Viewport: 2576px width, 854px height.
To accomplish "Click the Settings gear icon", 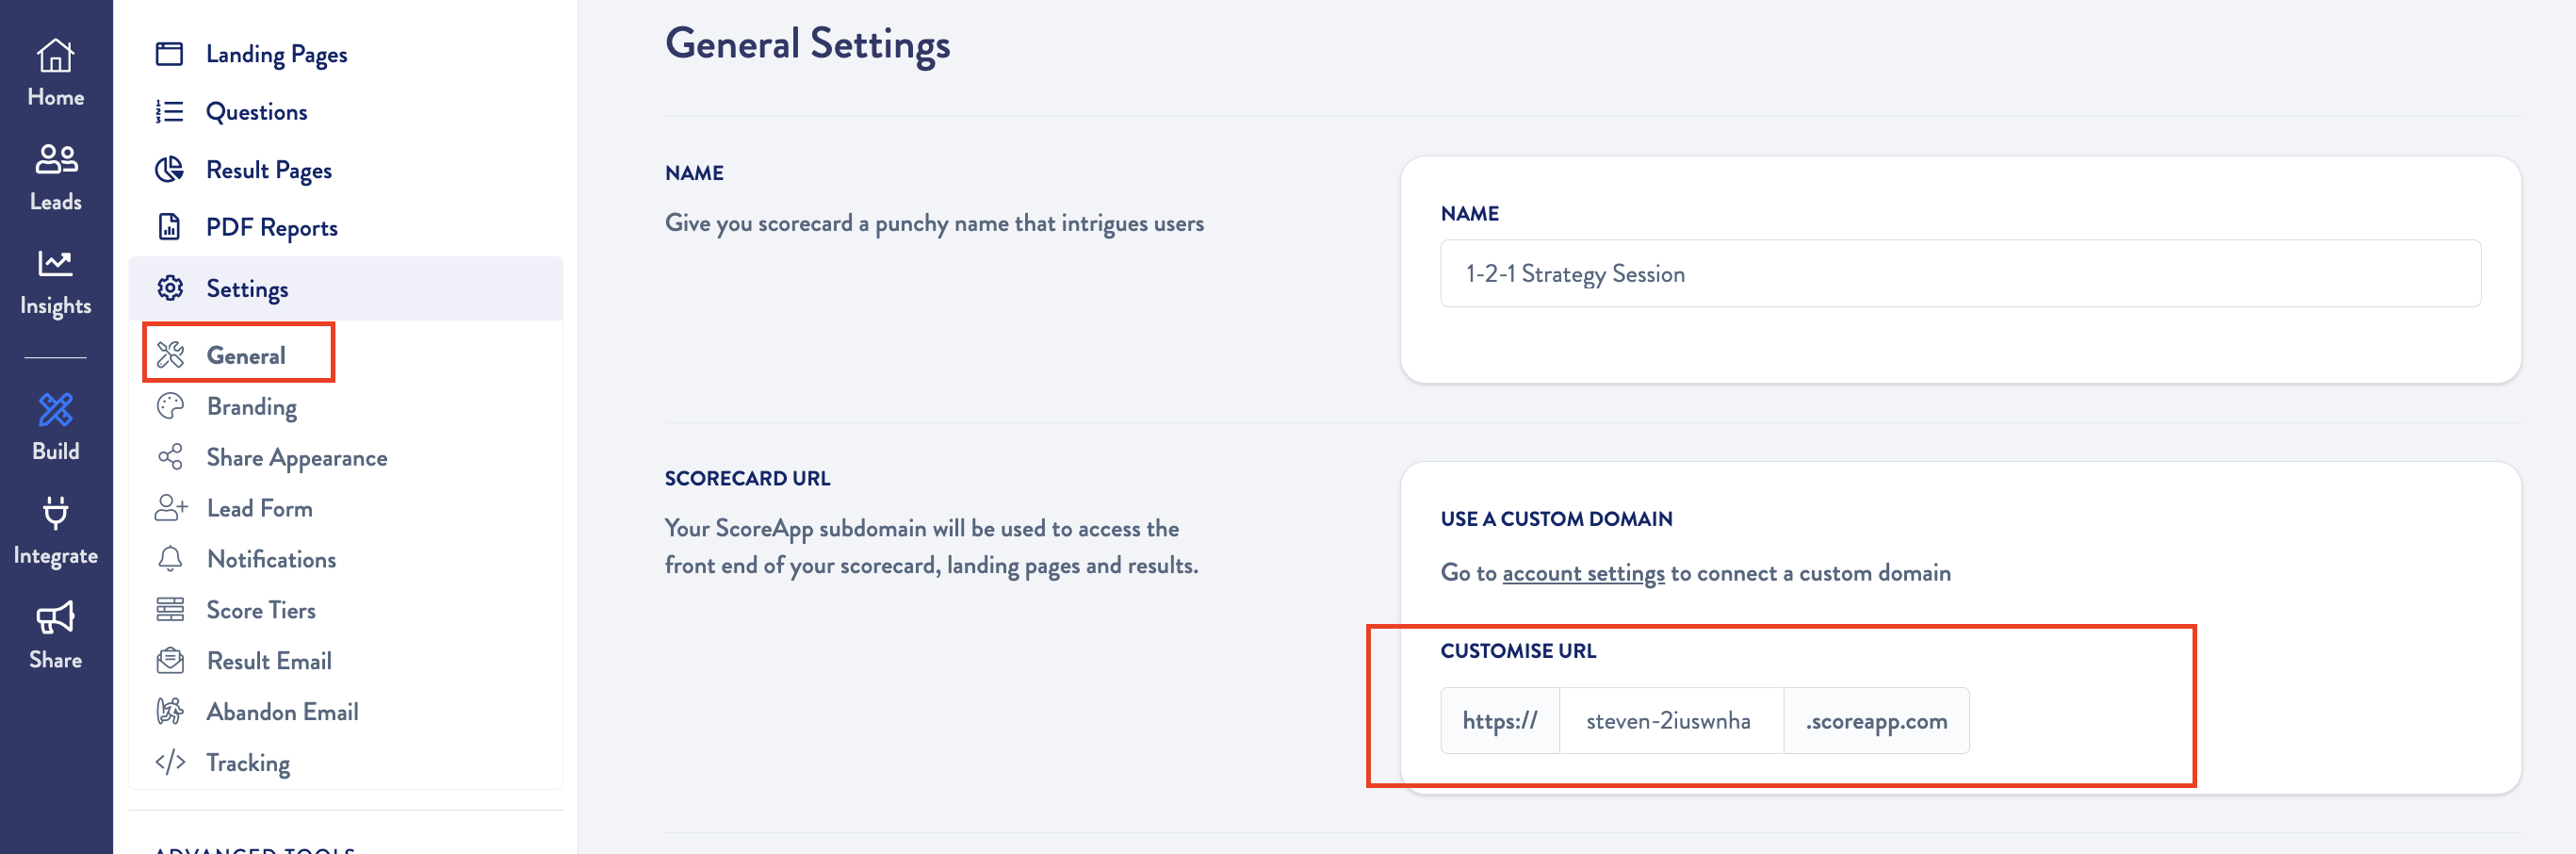I will click(170, 289).
